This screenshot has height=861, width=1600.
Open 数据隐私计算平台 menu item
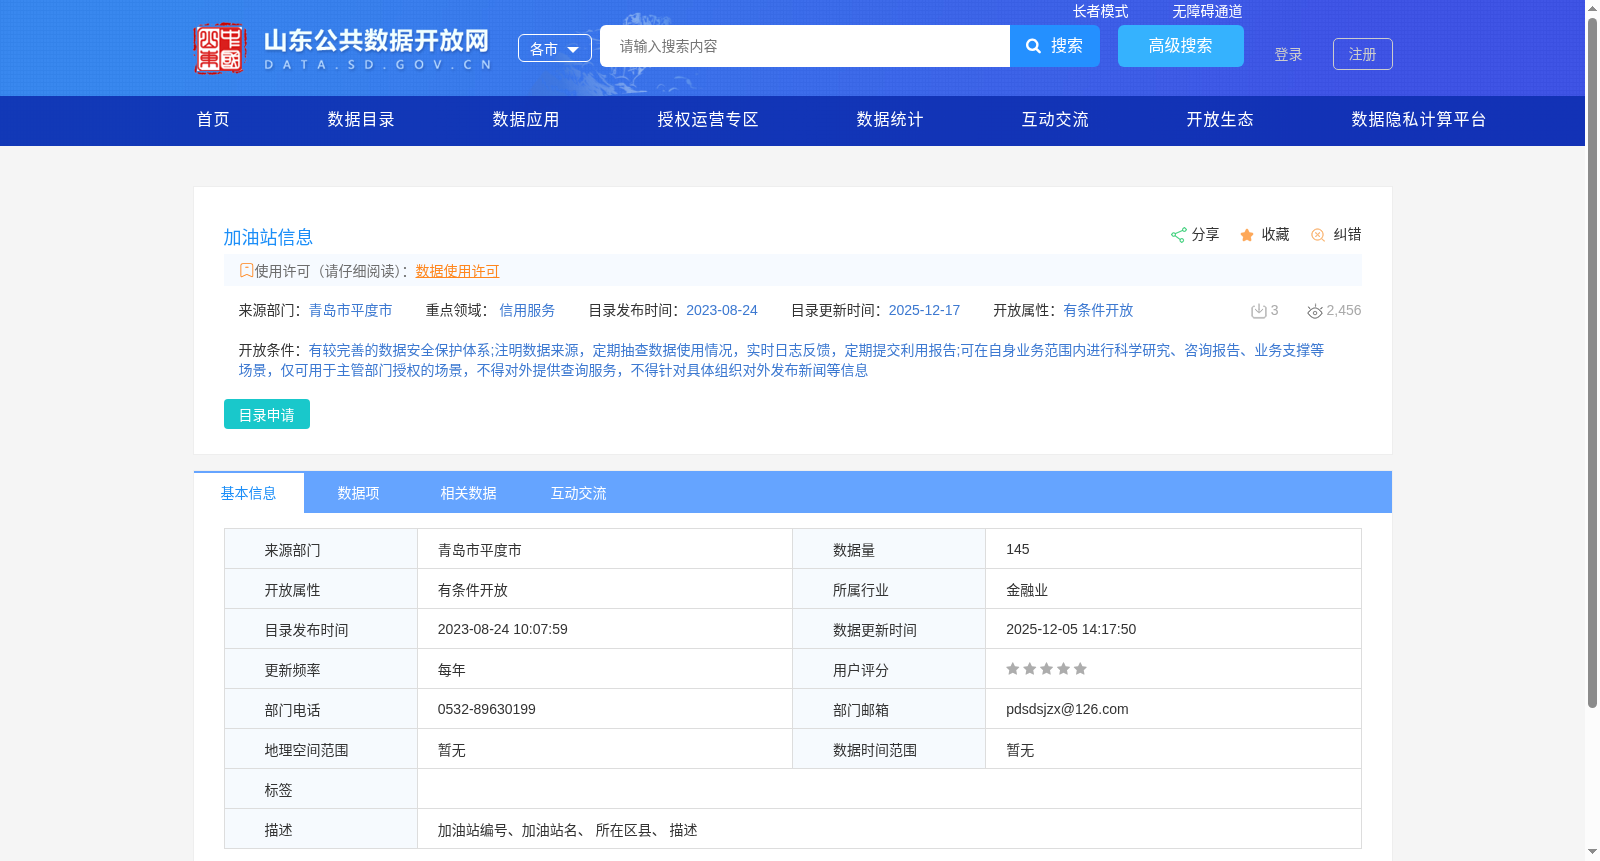tap(1419, 120)
